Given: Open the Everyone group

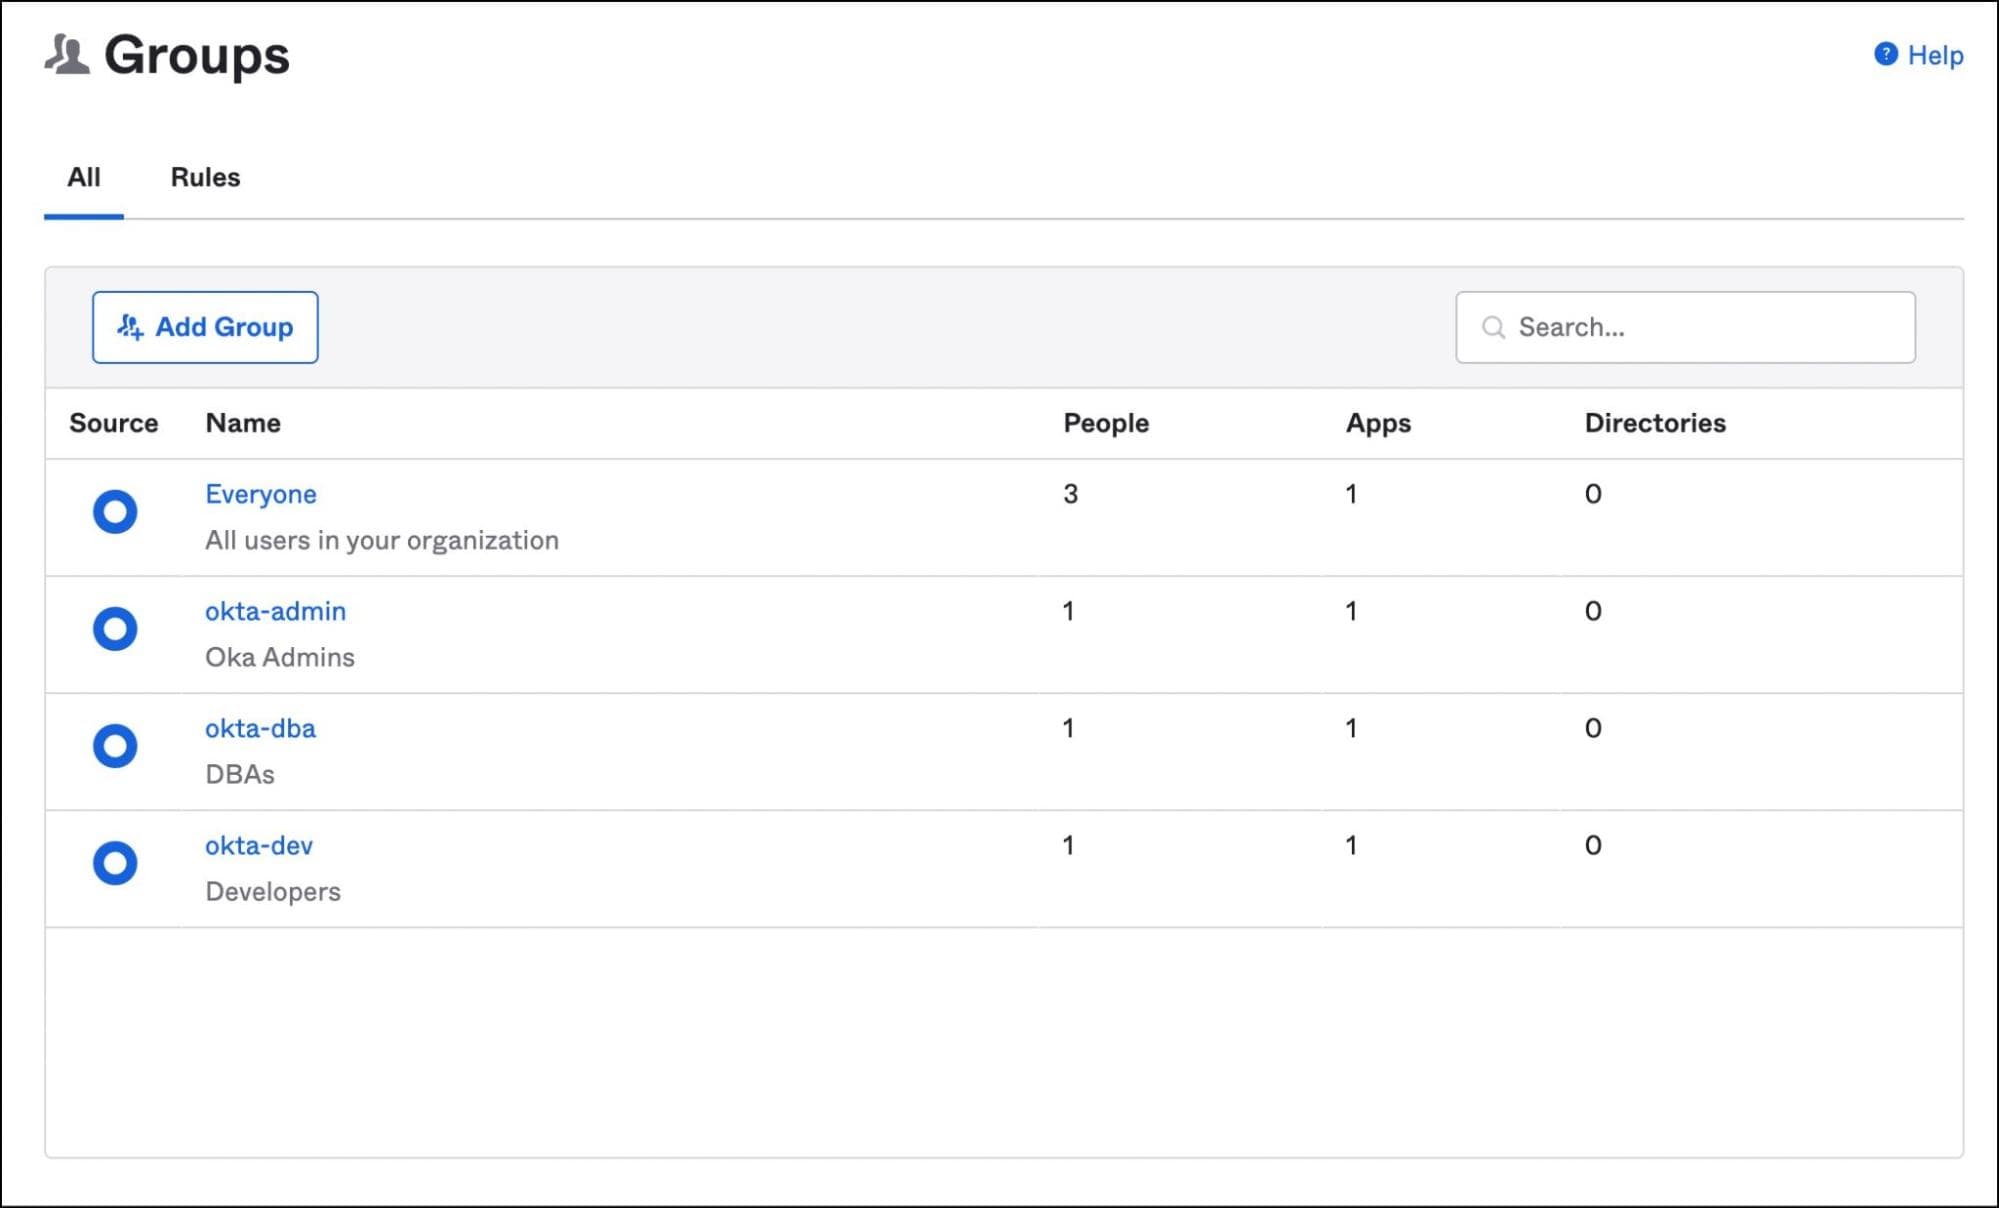Looking at the screenshot, I should [260, 494].
